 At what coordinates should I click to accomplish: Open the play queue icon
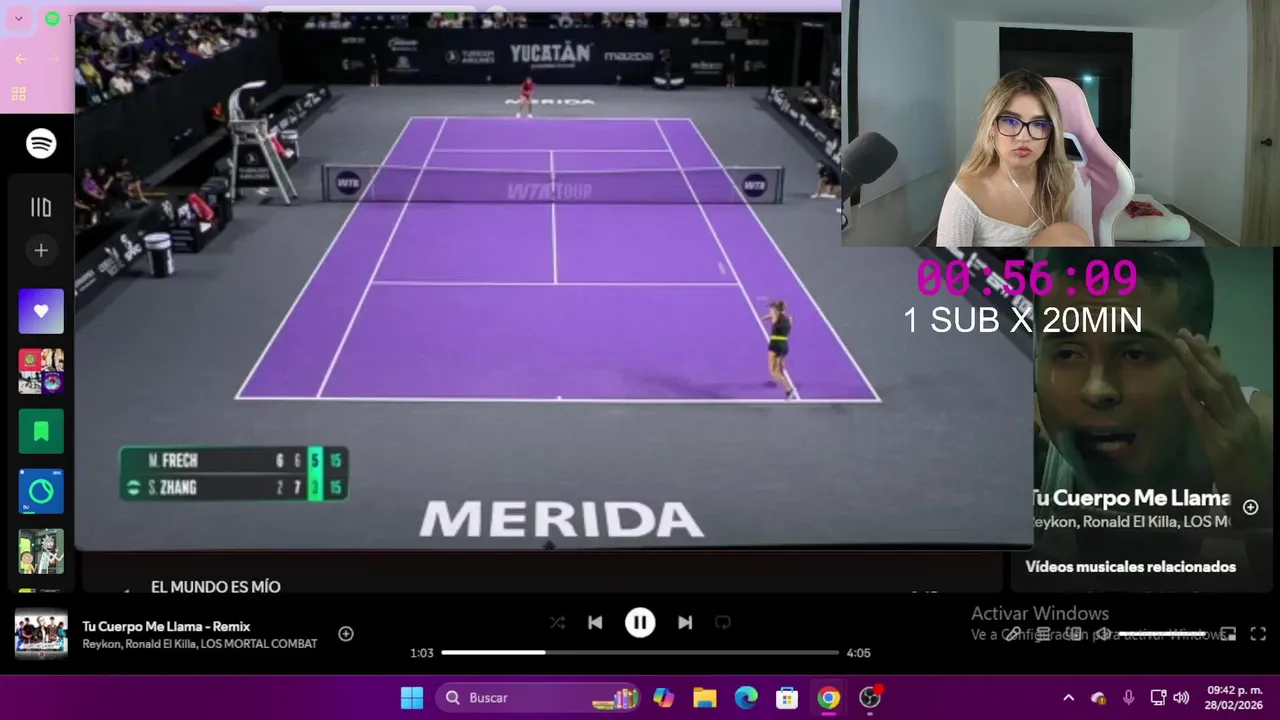click(x=1043, y=634)
